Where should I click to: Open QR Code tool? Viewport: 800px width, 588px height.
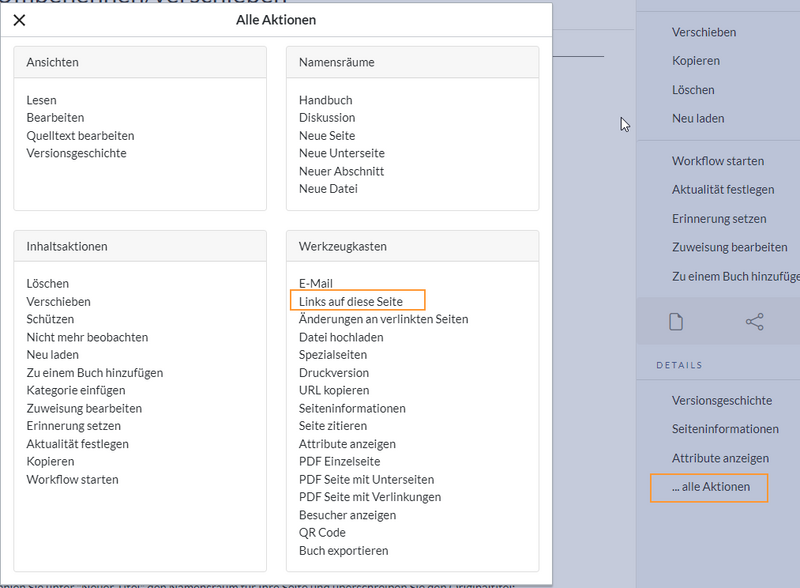click(x=322, y=532)
